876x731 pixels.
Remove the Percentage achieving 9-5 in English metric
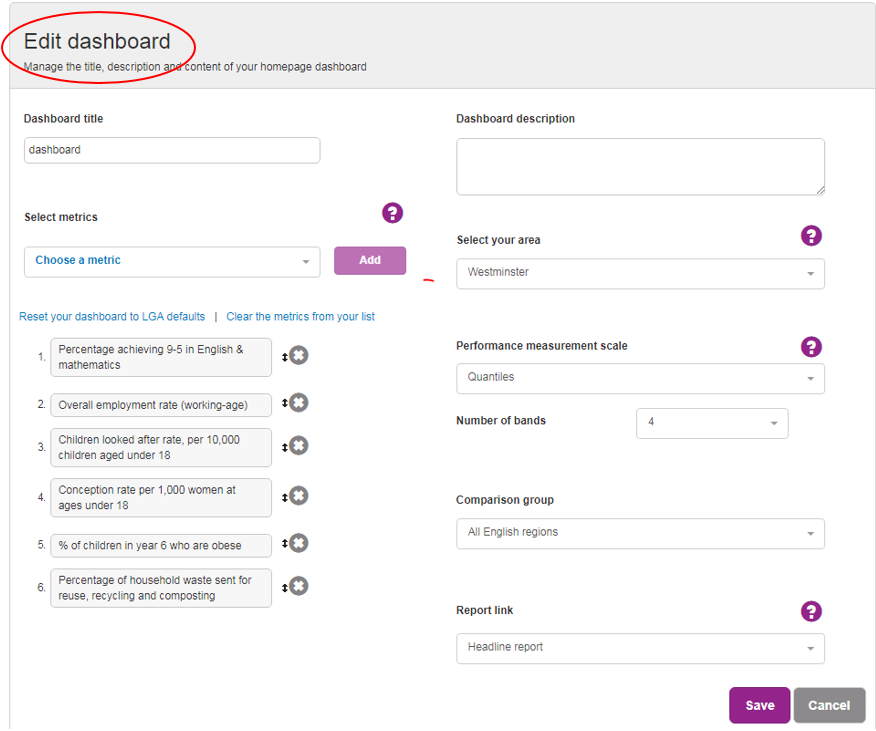299,355
